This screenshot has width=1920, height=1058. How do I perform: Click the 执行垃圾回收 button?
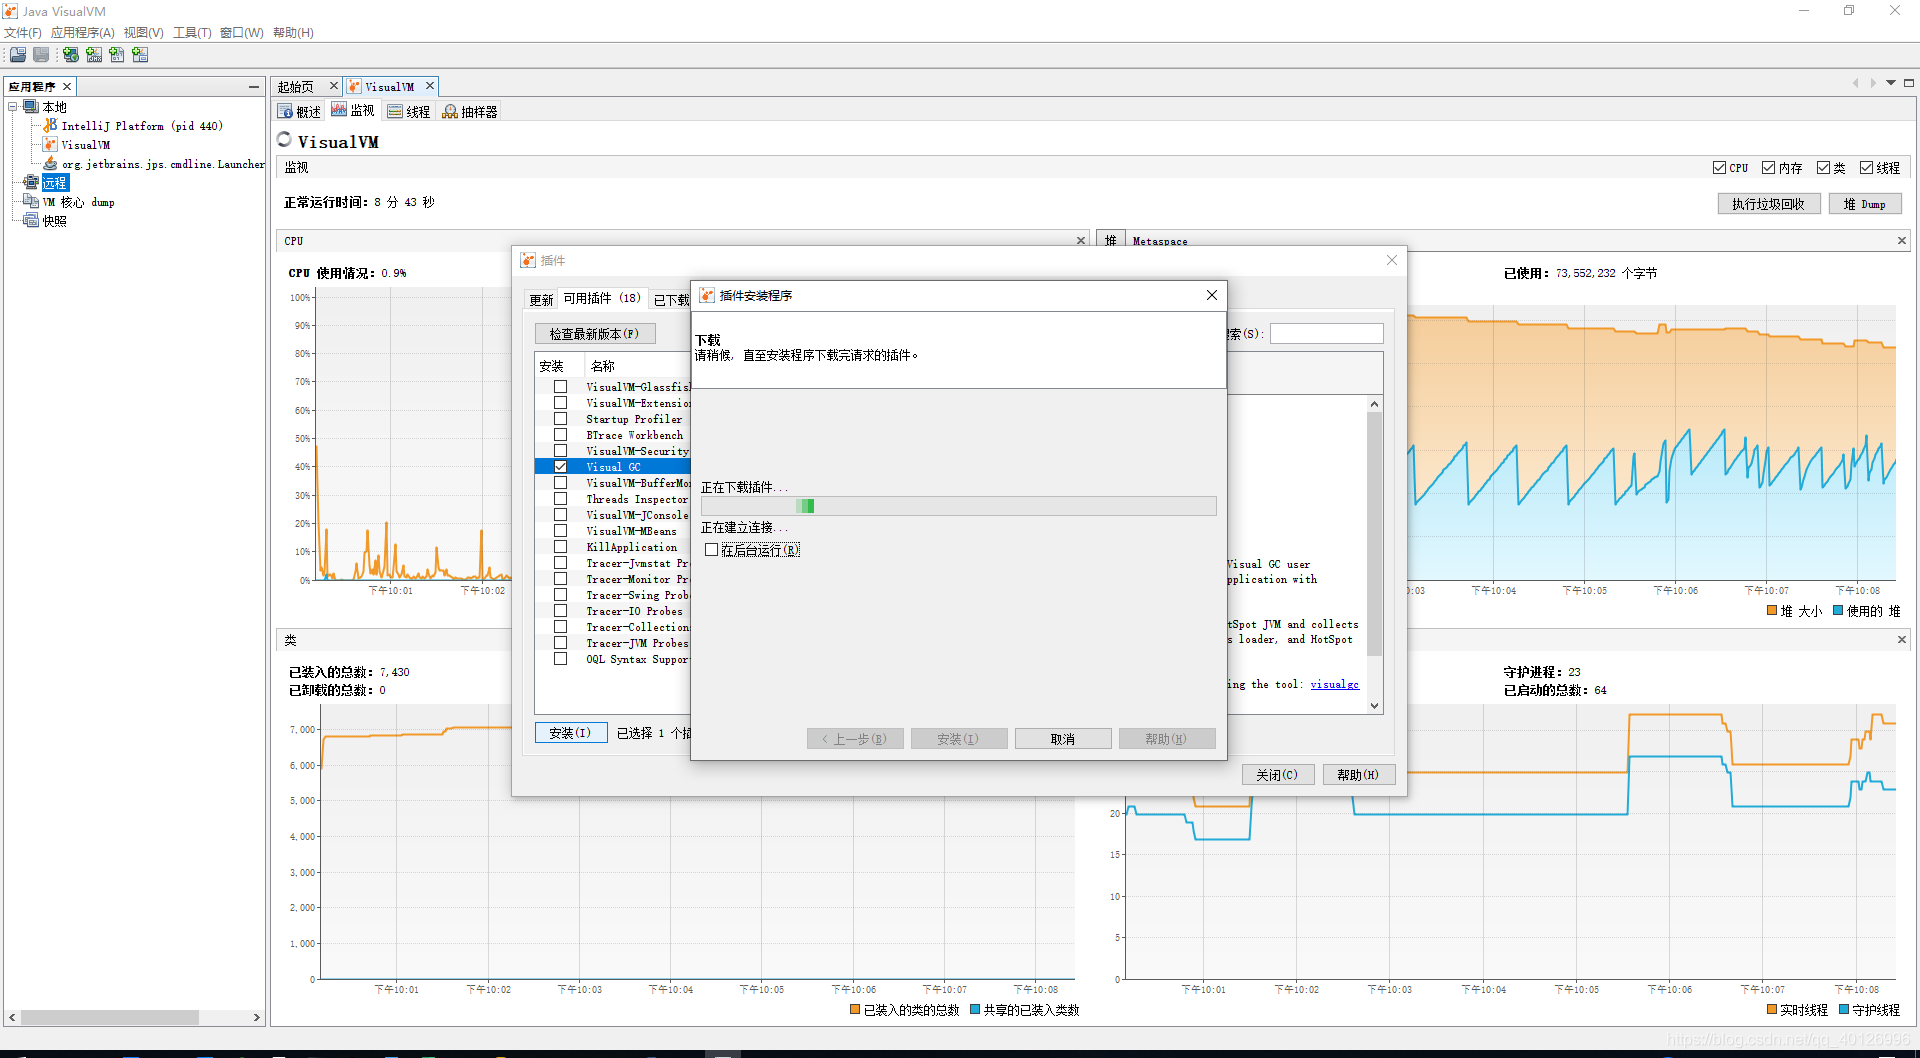[x=1768, y=204]
